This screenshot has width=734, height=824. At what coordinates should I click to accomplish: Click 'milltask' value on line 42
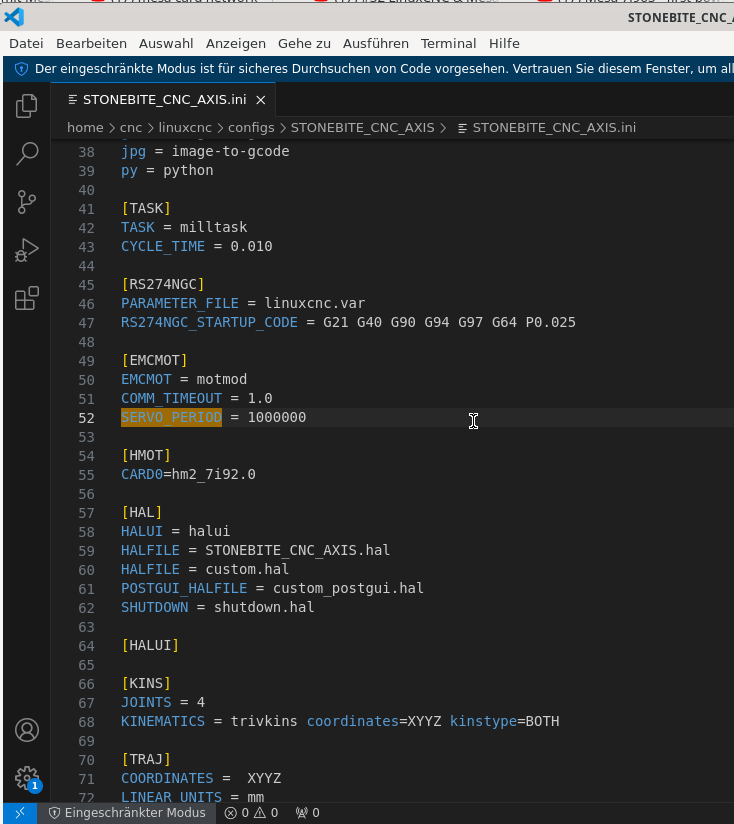coord(213,228)
